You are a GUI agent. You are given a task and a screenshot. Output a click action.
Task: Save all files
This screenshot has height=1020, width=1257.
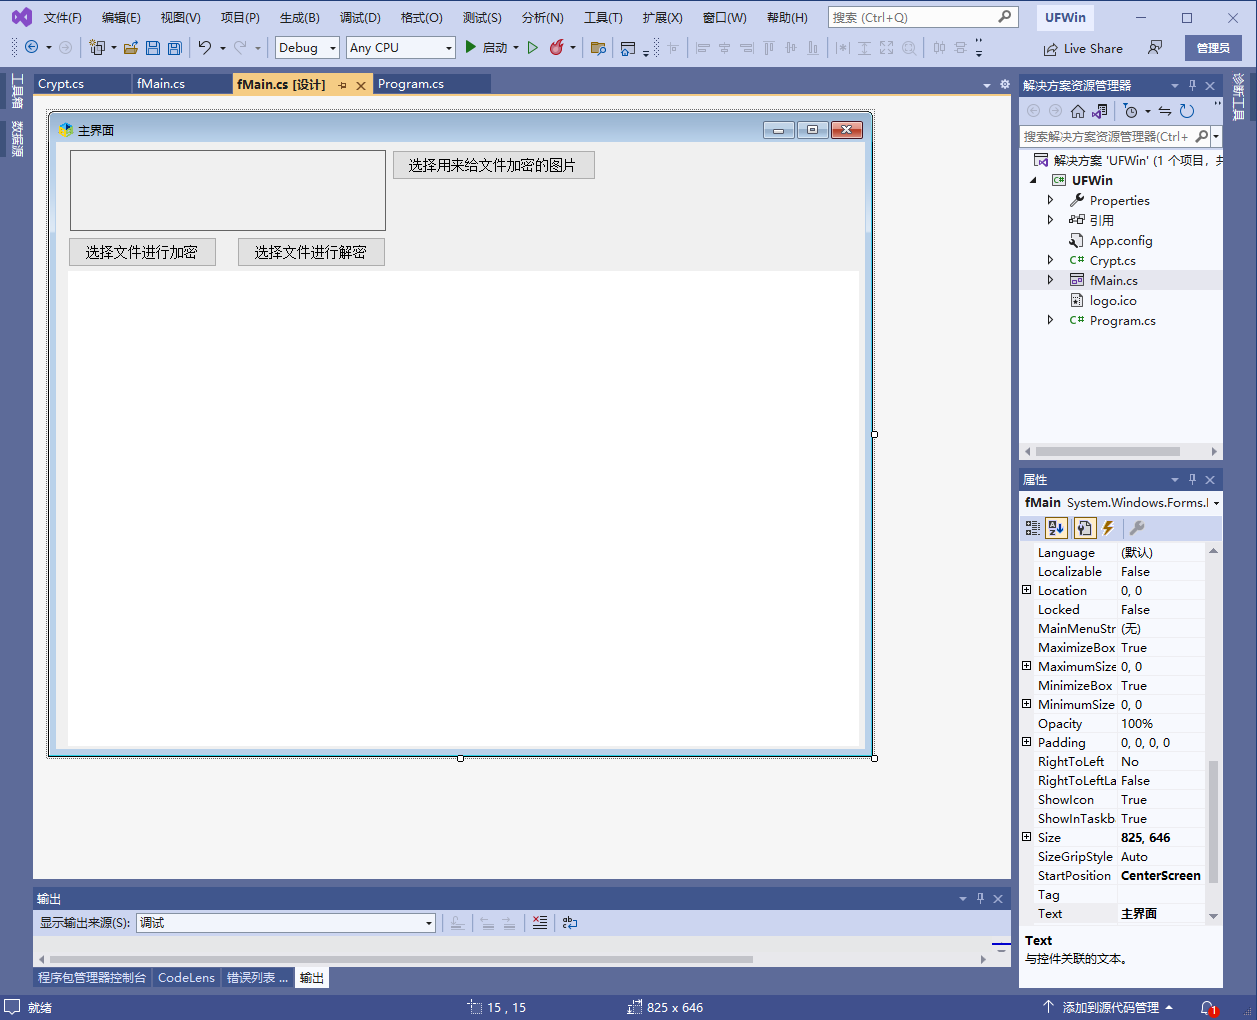point(175,47)
